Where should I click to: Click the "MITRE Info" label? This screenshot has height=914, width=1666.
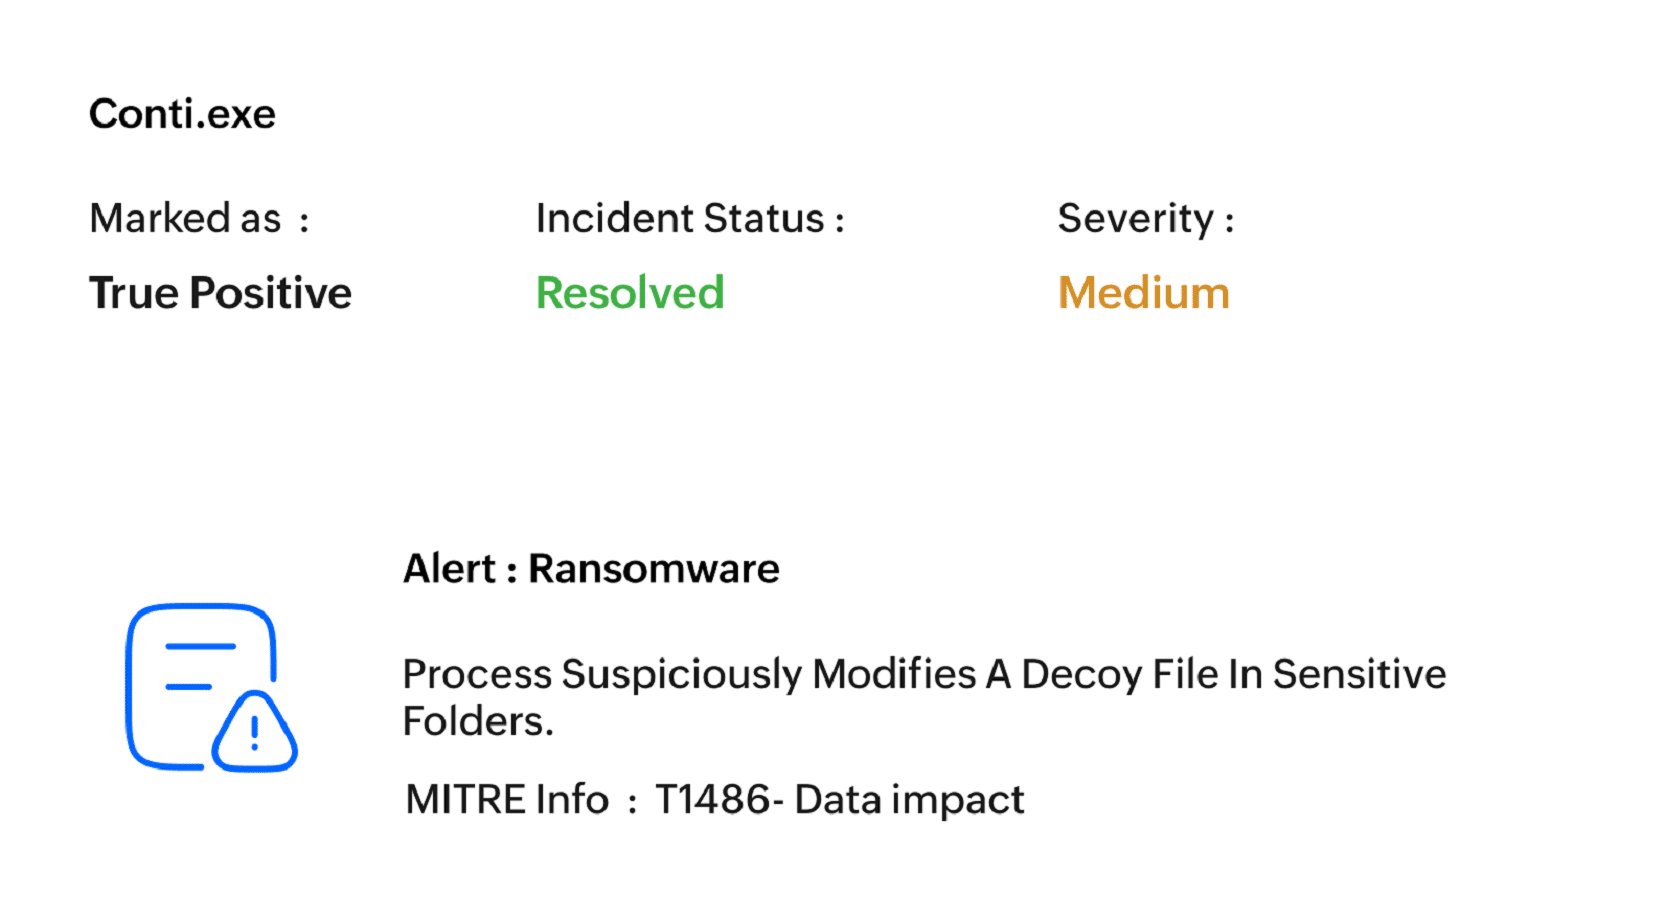point(507,800)
